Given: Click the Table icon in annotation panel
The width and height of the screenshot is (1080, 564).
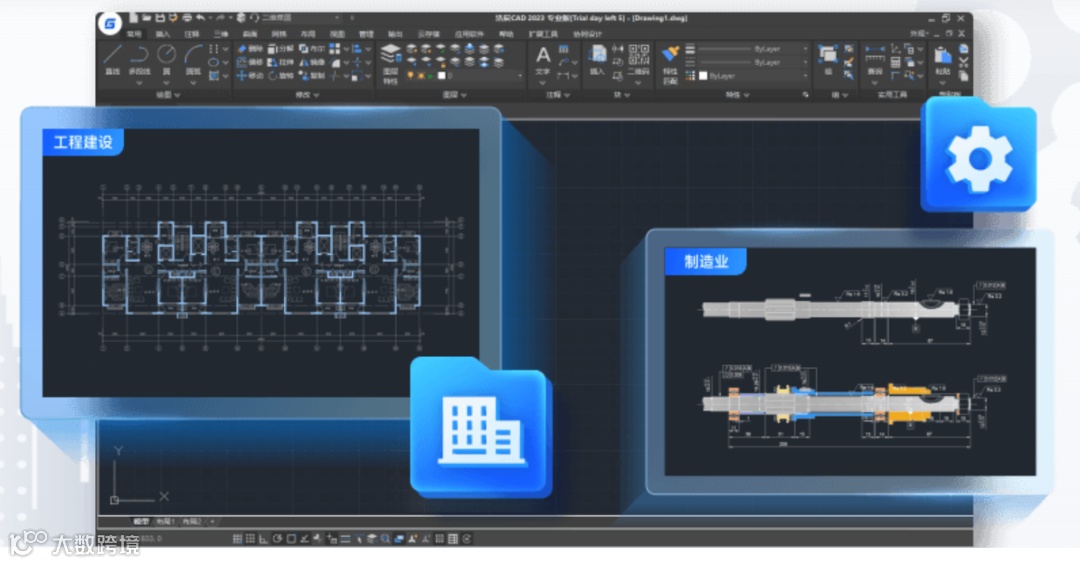Looking at the screenshot, I should point(563,49).
